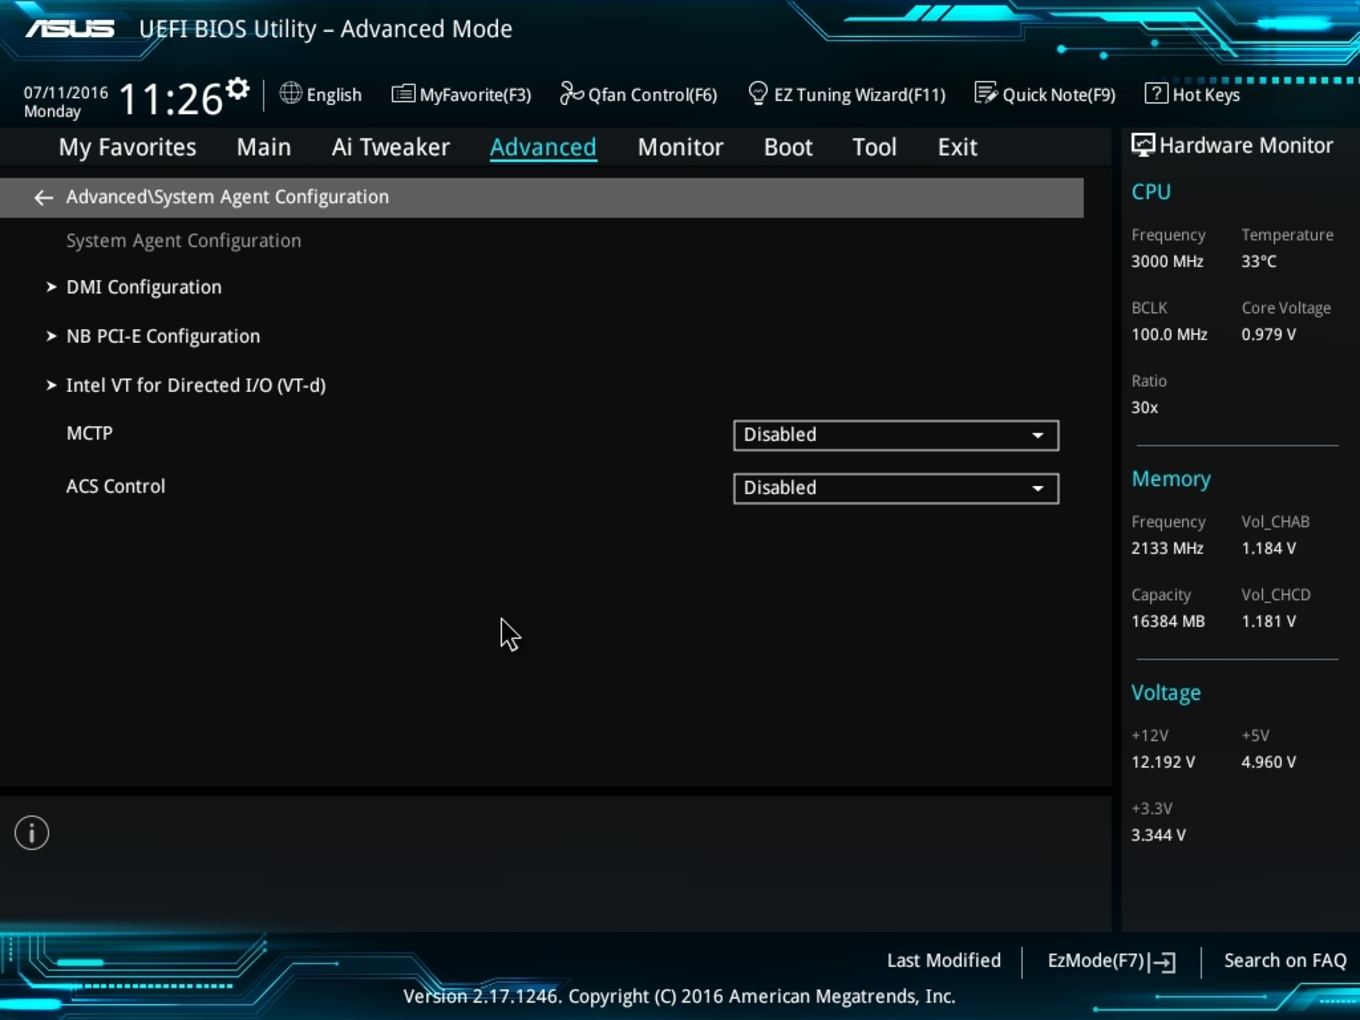Image resolution: width=1360 pixels, height=1020 pixels.
Task: Click the 11:26 clock time
Action: point(171,99)
